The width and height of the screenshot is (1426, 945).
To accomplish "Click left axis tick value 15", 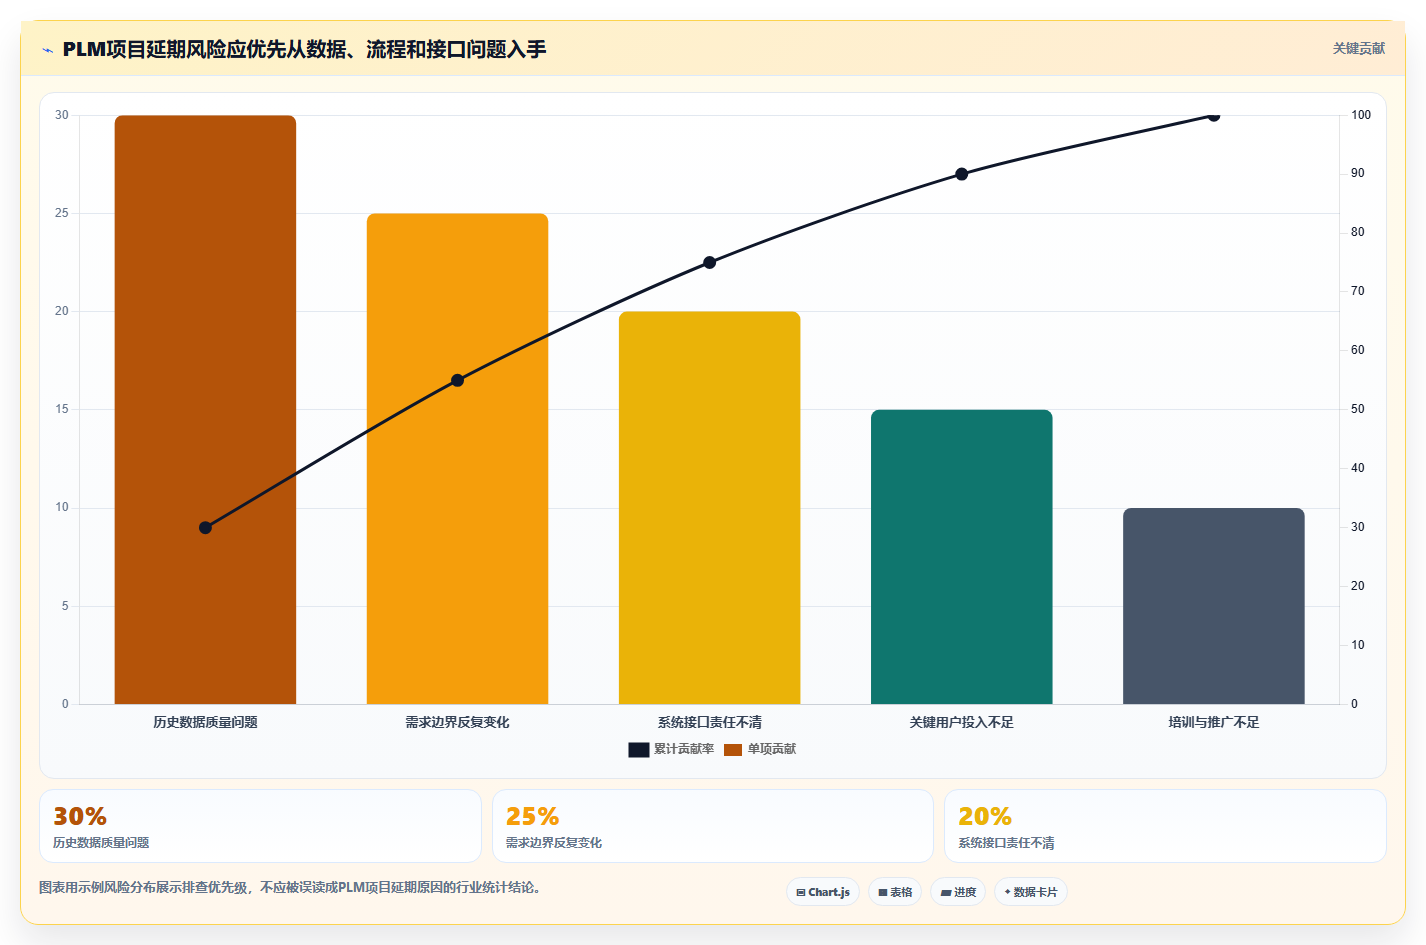I will 62,409.
